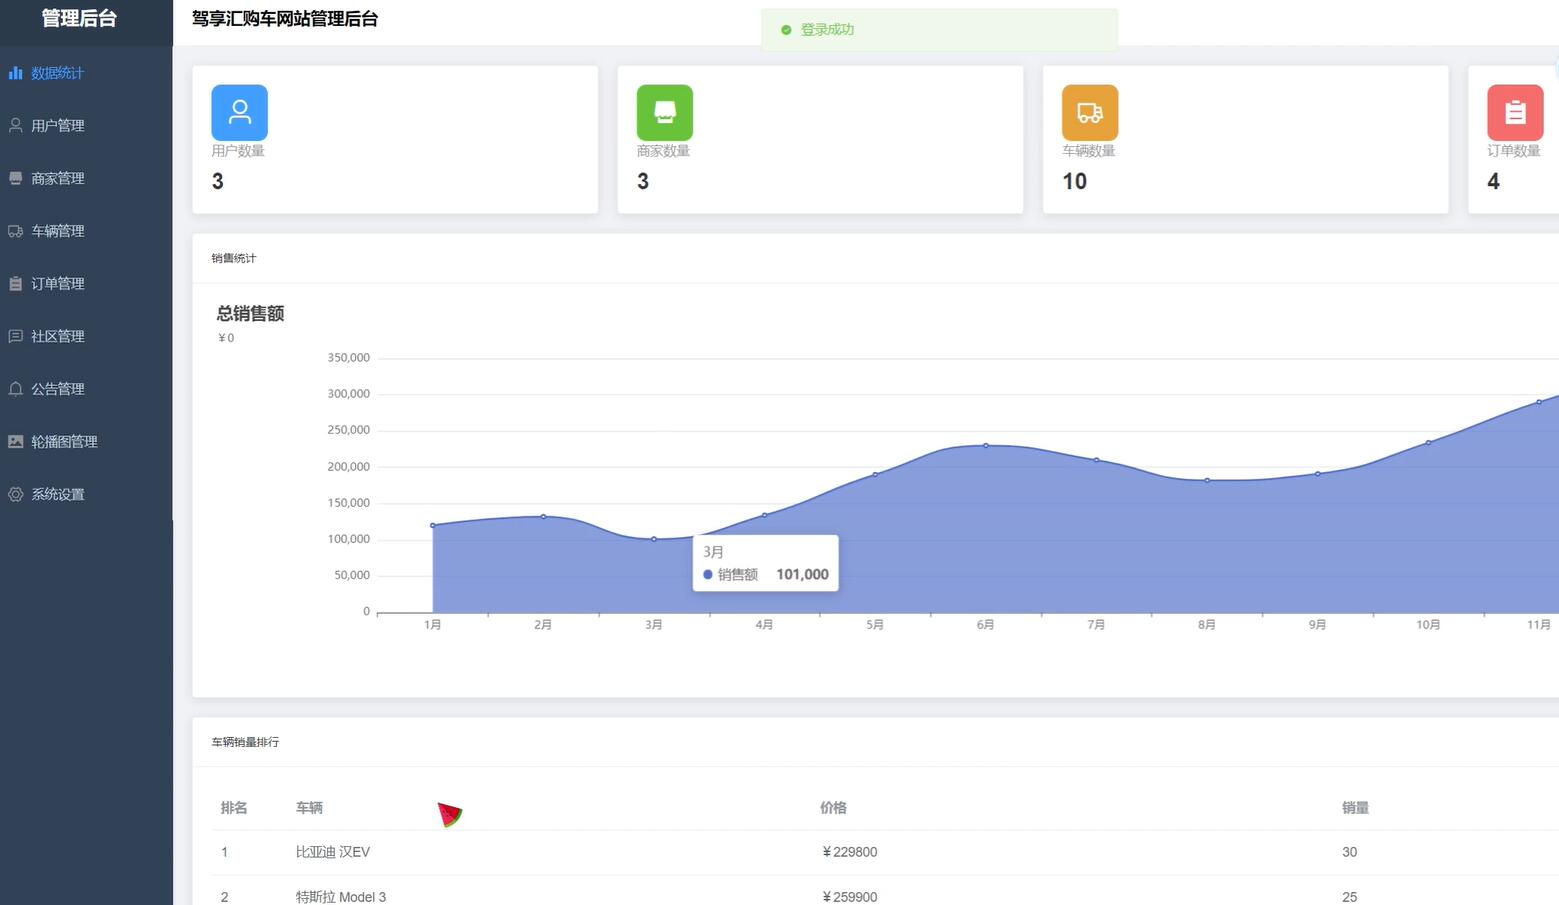Viewport: 1559px width, 905px height.
Task: Click the 管理后台 logo title
Action: tap(79, 18)
